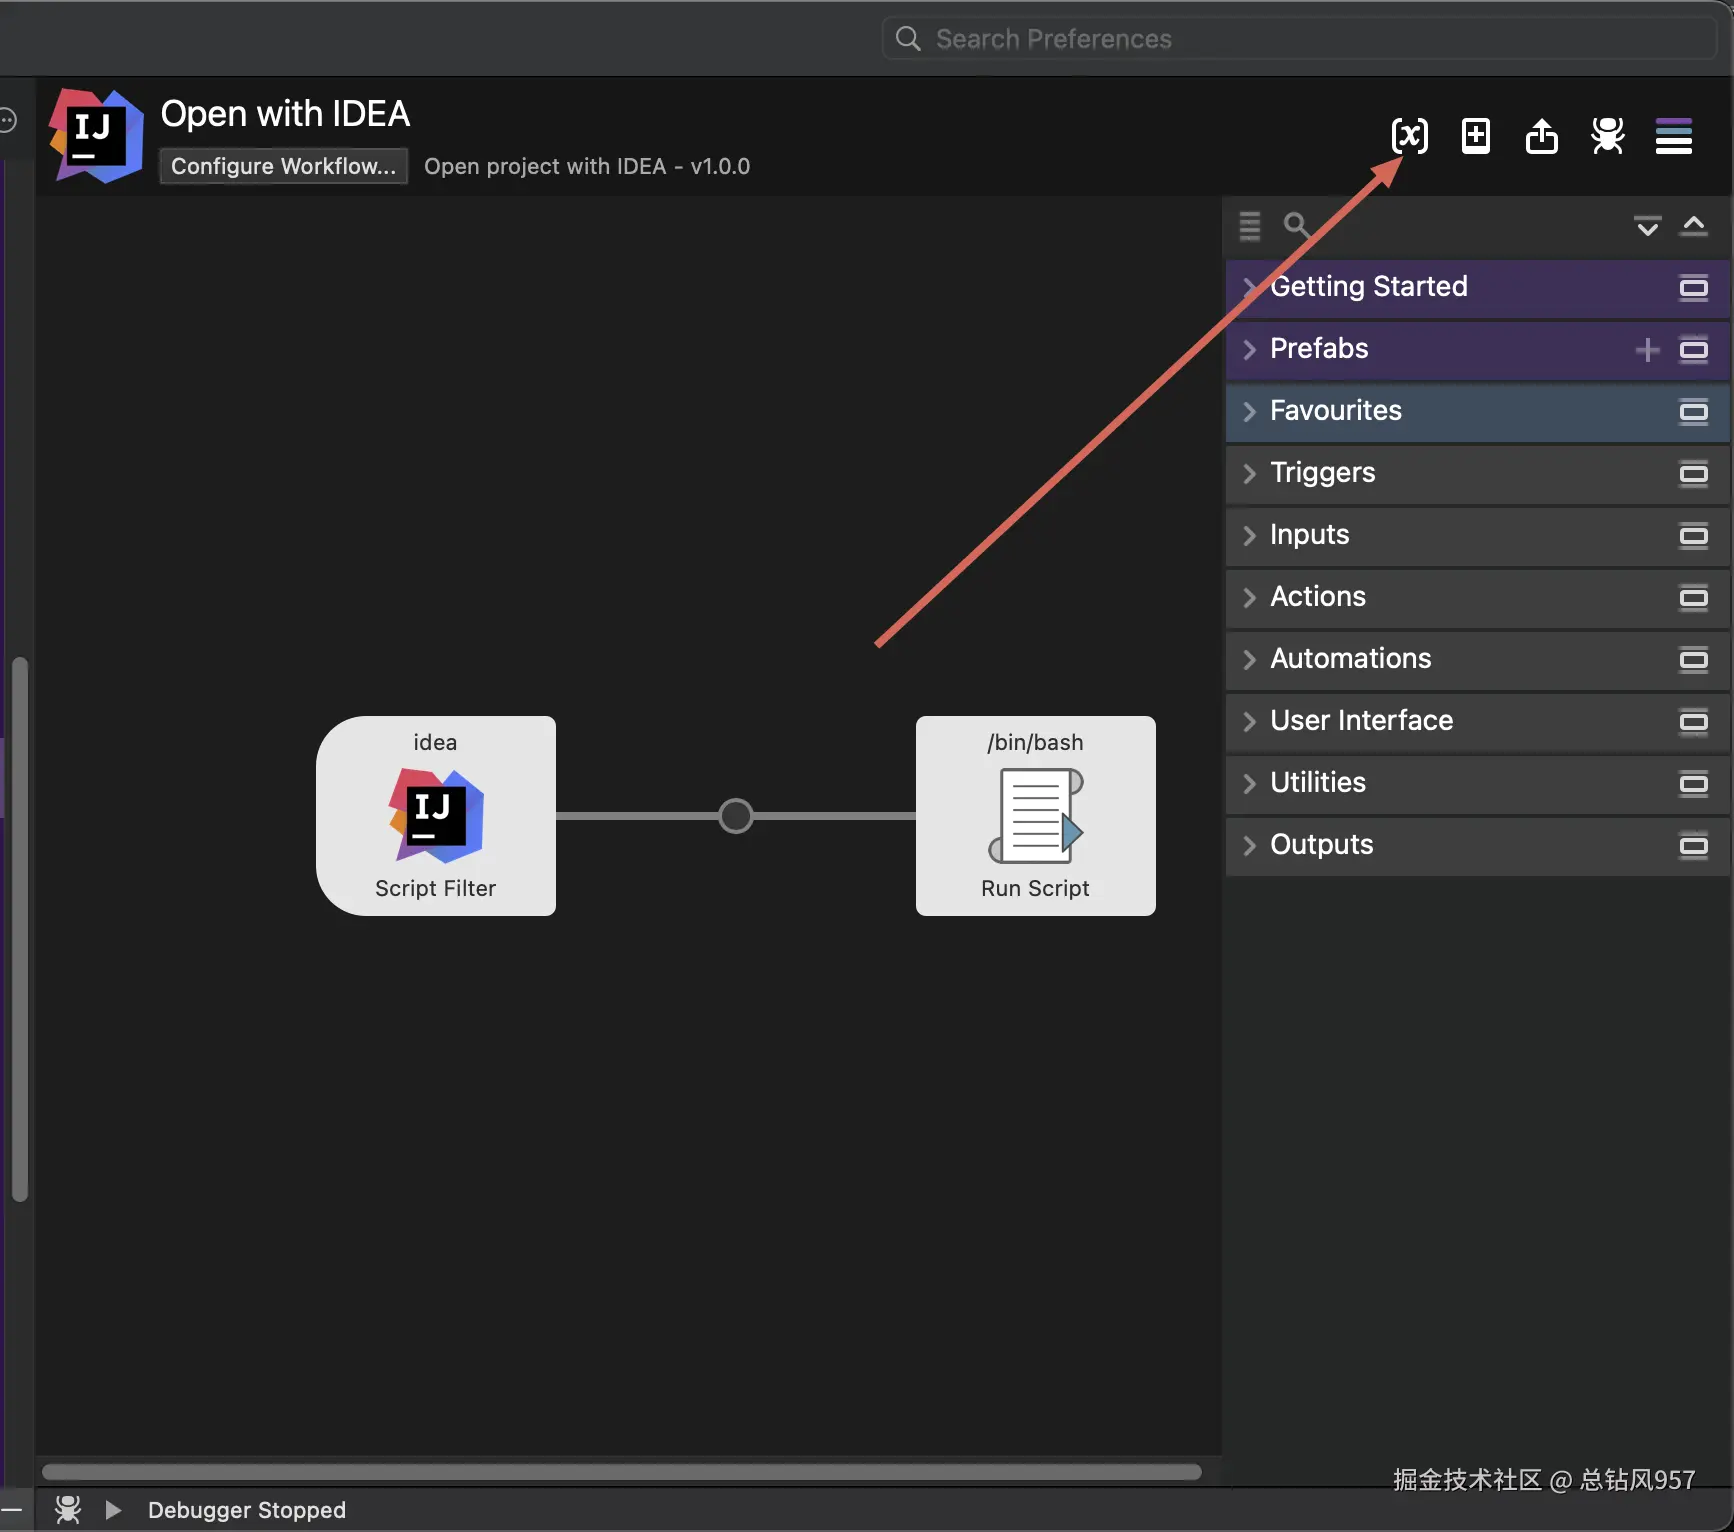Toggle Prefabs section display icon

coord(1693,350)
